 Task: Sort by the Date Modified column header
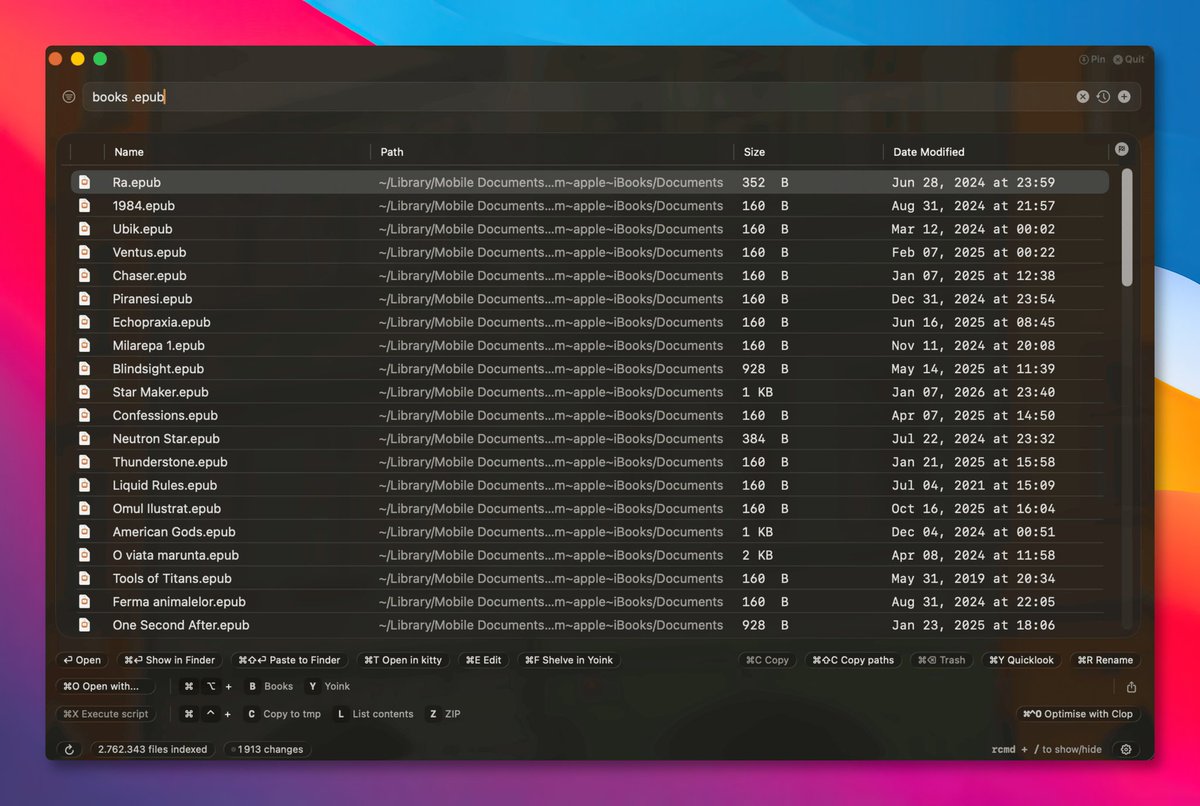(929, 152)
